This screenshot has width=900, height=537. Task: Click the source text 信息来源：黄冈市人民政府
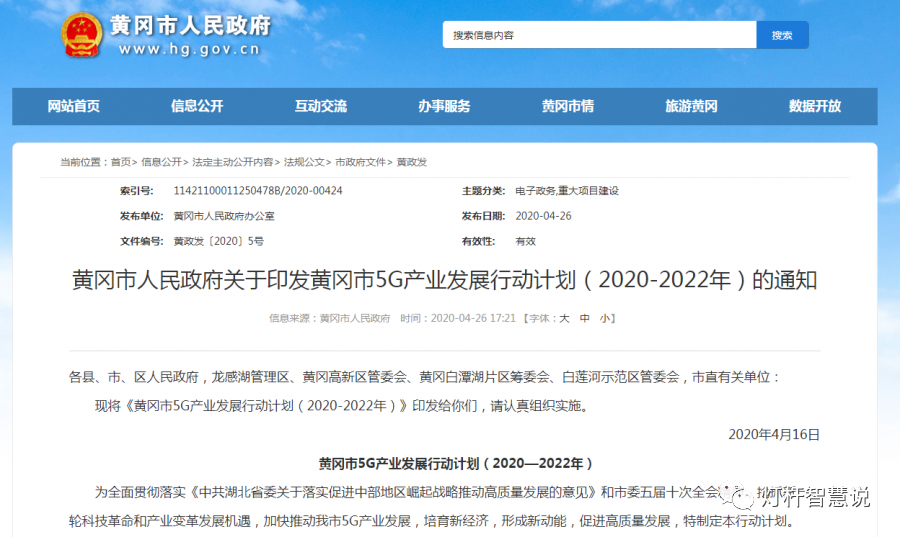329,318
